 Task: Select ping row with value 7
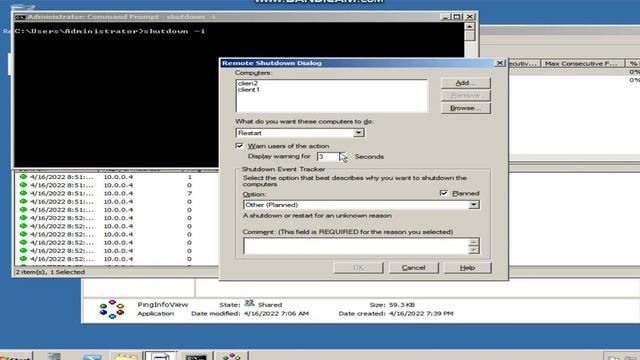(x=116, y=193)
